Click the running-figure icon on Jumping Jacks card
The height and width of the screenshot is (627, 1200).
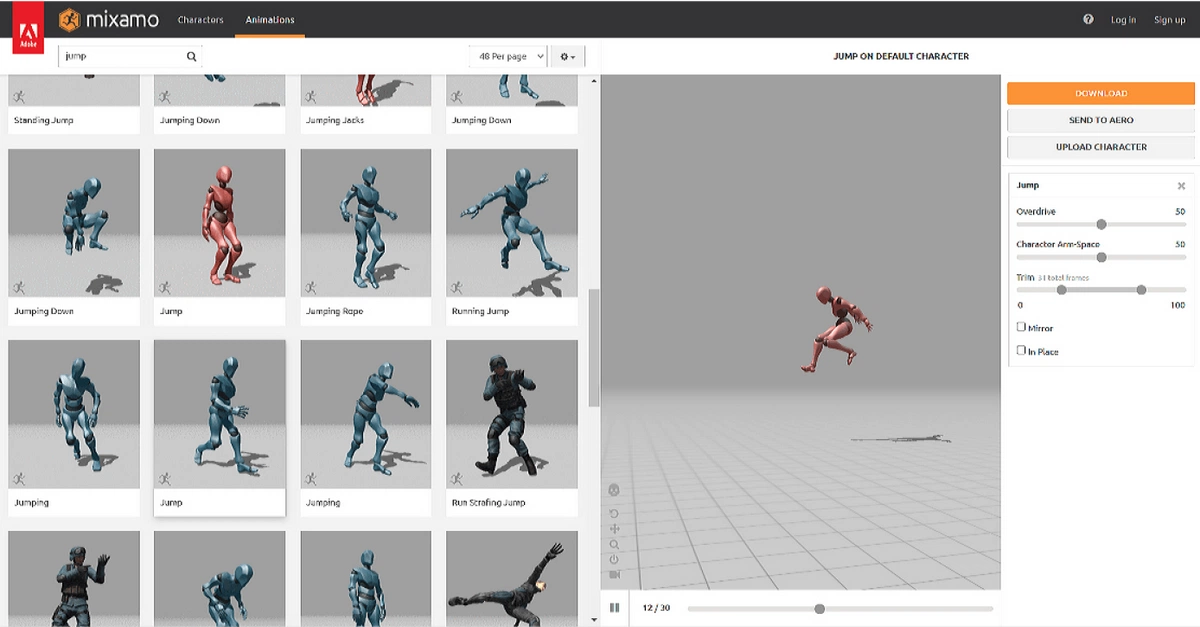pyautogui.click(x=311, y=96)
